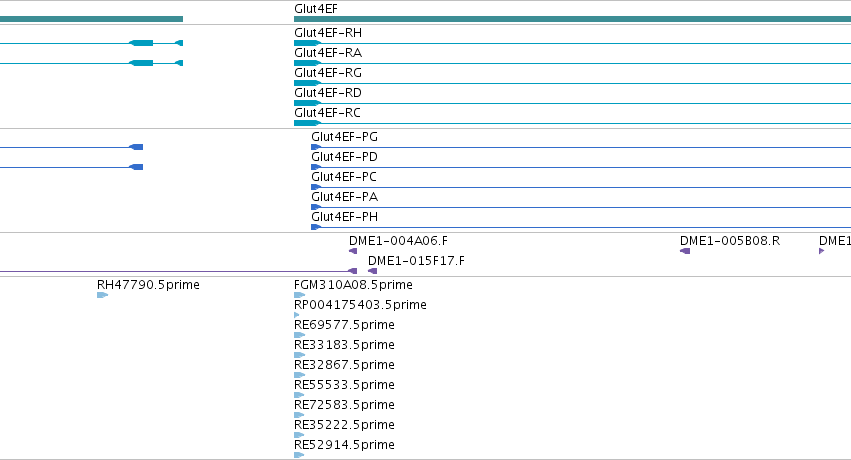This screenshot has width=851, height=460.
Task: Open the Glut4EF-PH protein label
Action: pos(344,216)
